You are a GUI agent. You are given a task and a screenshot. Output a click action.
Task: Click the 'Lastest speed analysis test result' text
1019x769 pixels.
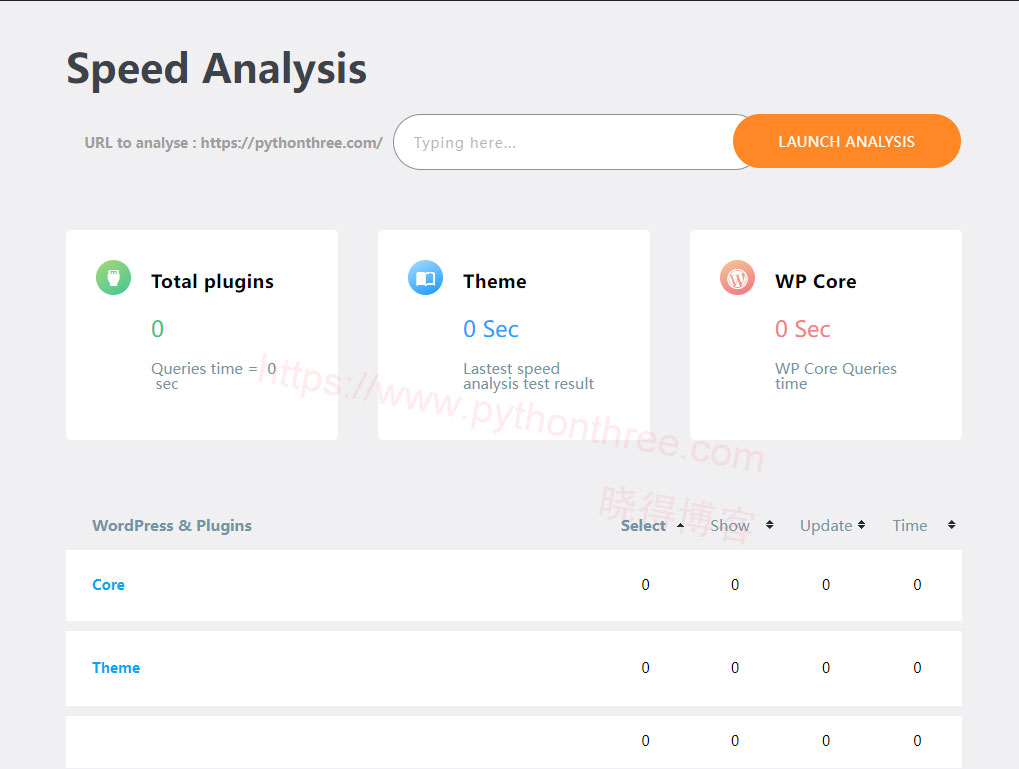528,376
